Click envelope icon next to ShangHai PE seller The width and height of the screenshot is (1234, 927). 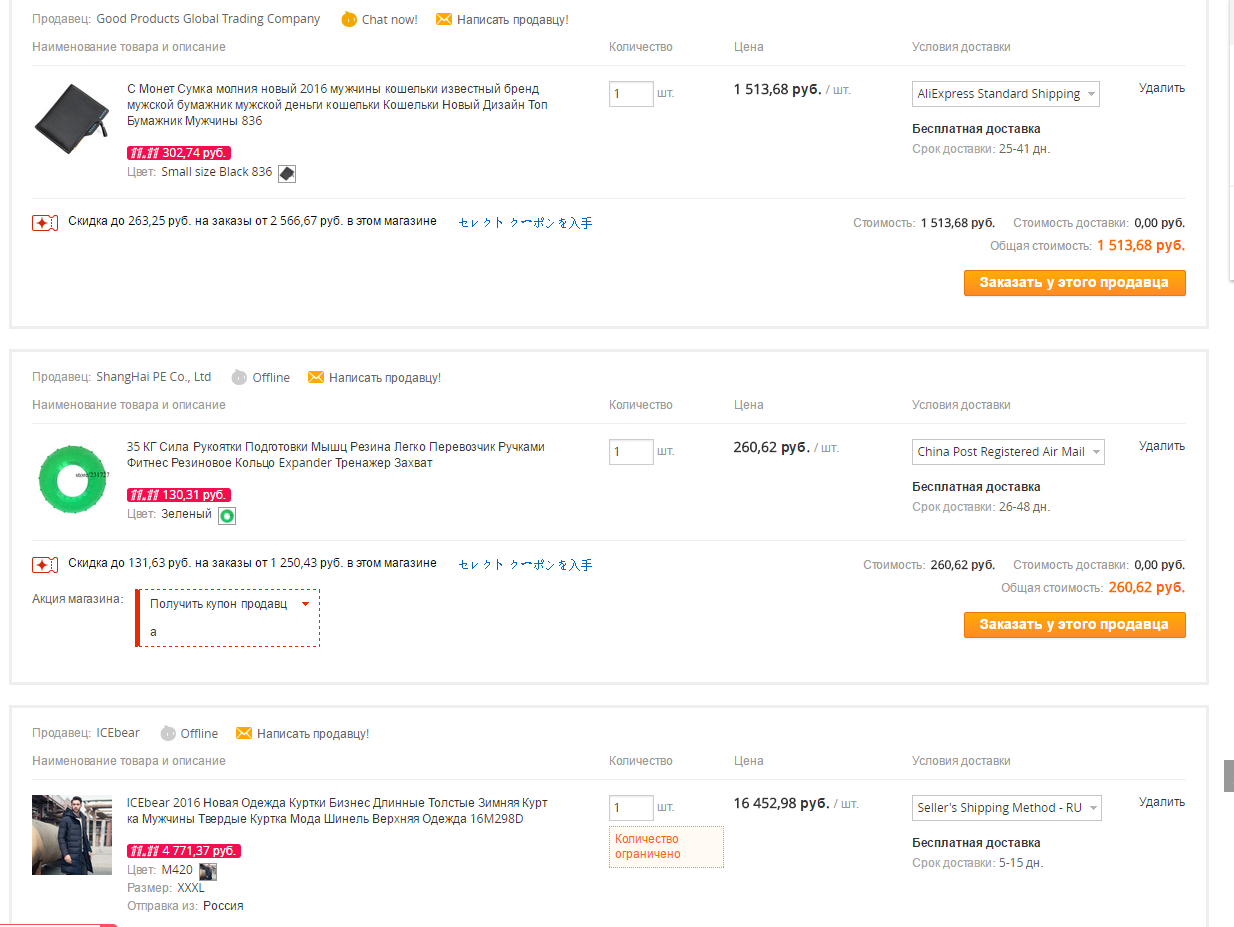316,377
